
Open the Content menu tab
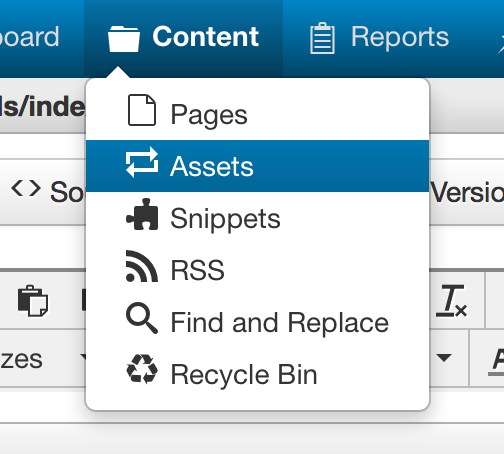click(x=183, y=37)
